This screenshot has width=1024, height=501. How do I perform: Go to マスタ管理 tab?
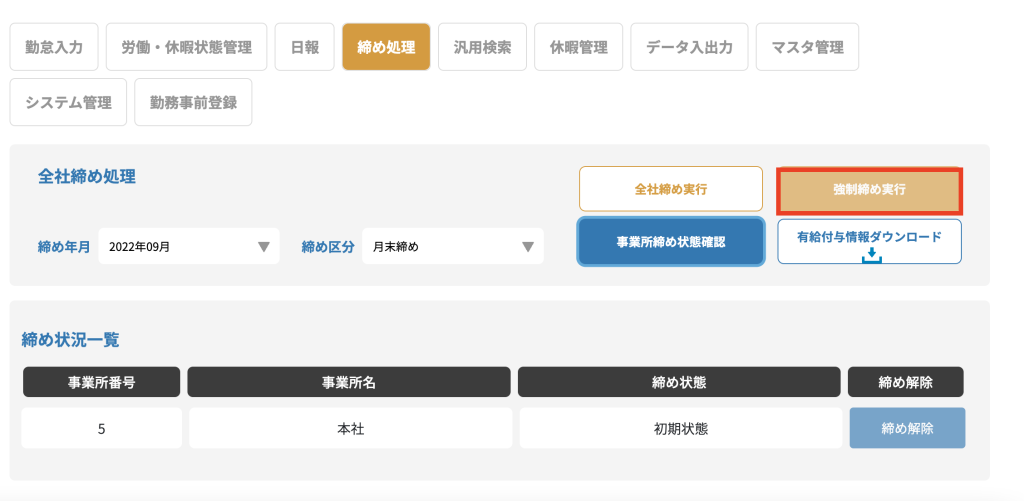point(807,47)
